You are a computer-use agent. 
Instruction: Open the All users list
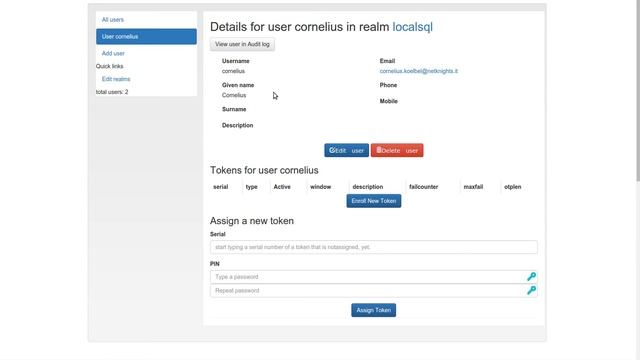coord(113,20)
